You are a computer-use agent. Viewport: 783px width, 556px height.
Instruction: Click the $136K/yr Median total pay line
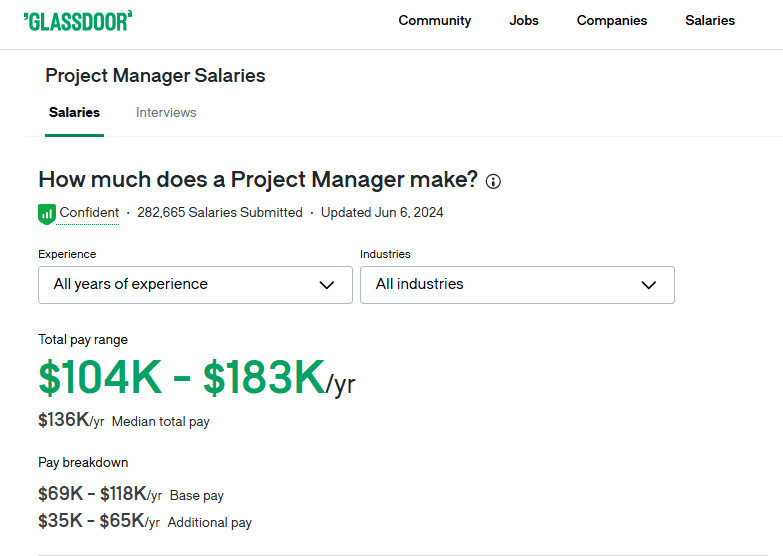(x=124, y=420)
